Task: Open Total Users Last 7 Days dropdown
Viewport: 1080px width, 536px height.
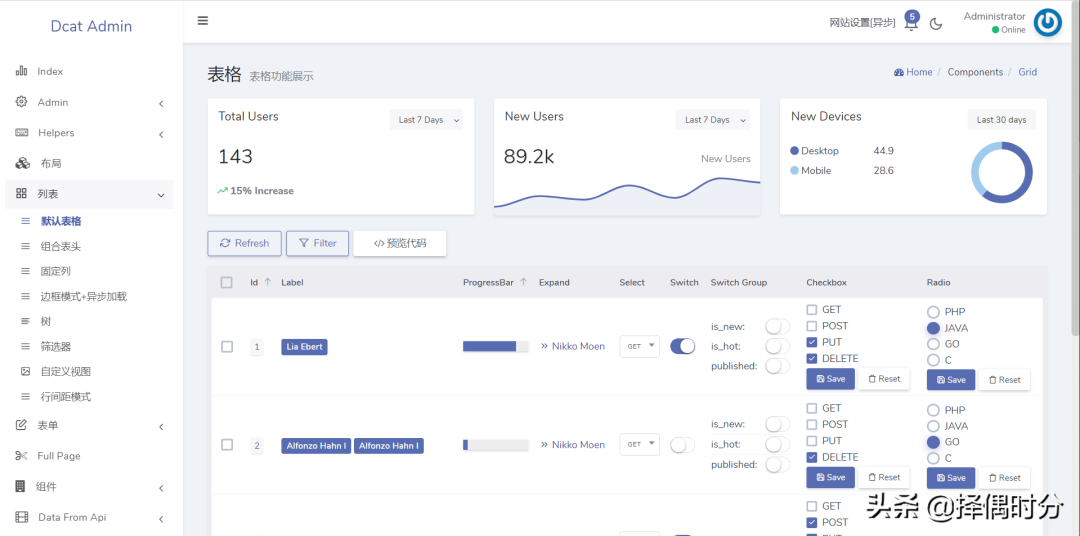Action: (x=427, y=120)
